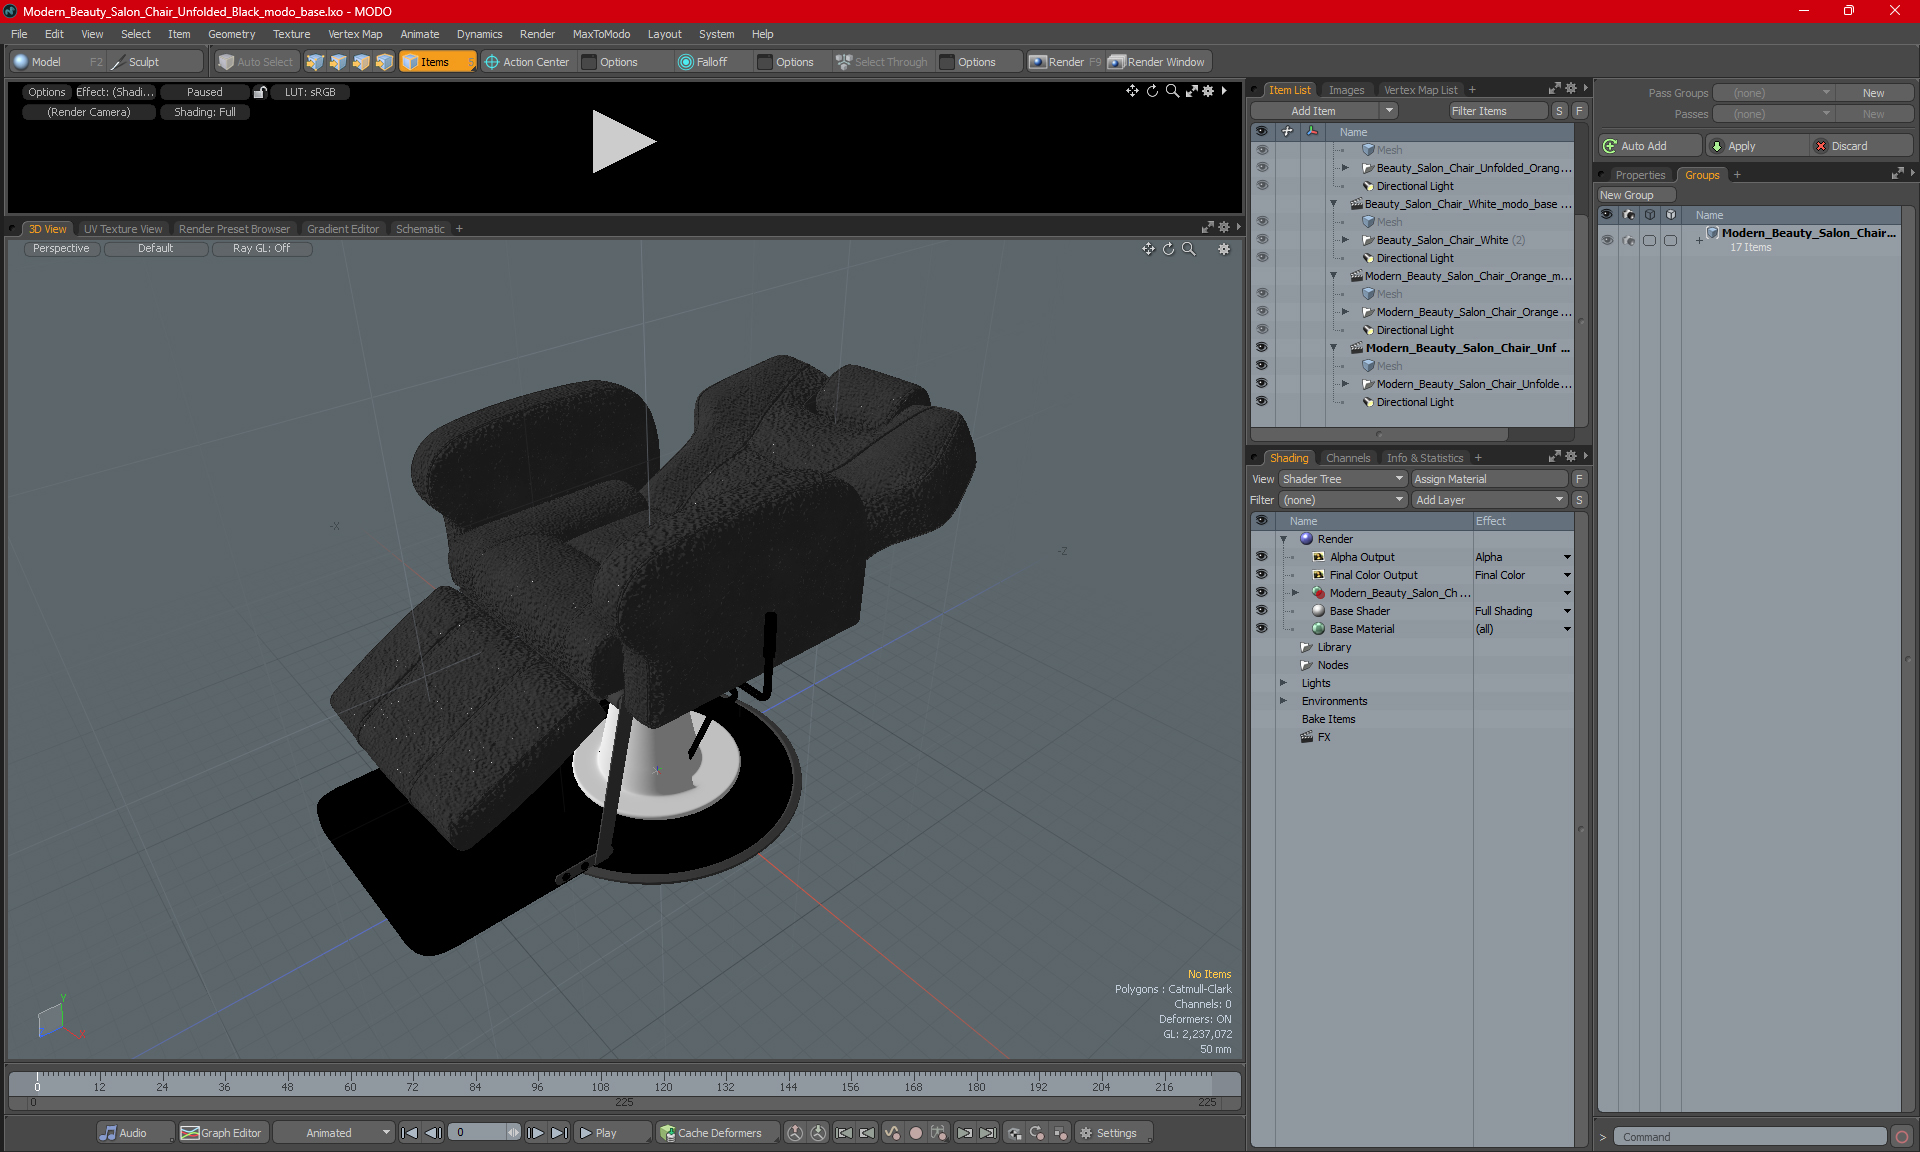This screenshot has width=1920, height=1152.
Task: Step to next frame
Action: pos(536,1133)
